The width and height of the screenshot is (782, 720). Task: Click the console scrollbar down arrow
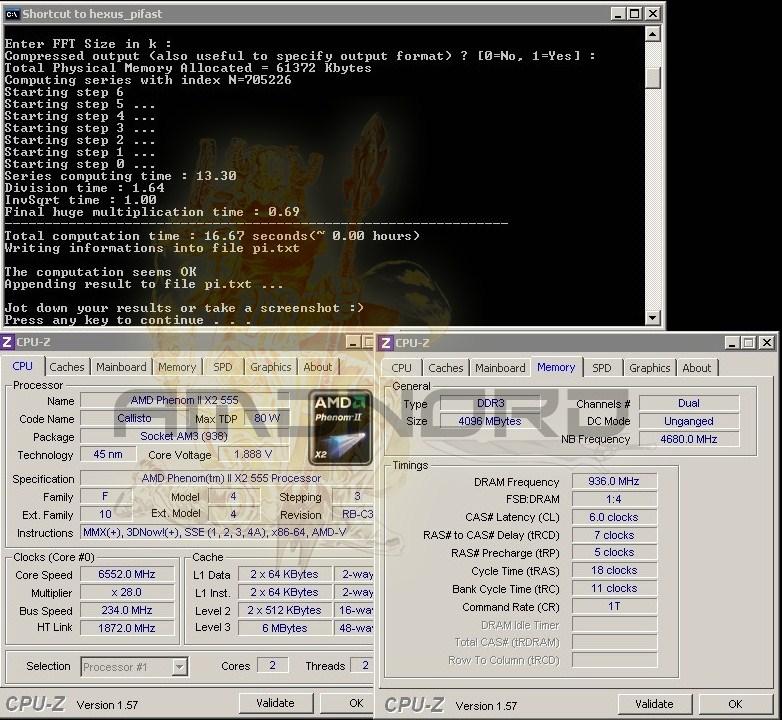652,318
